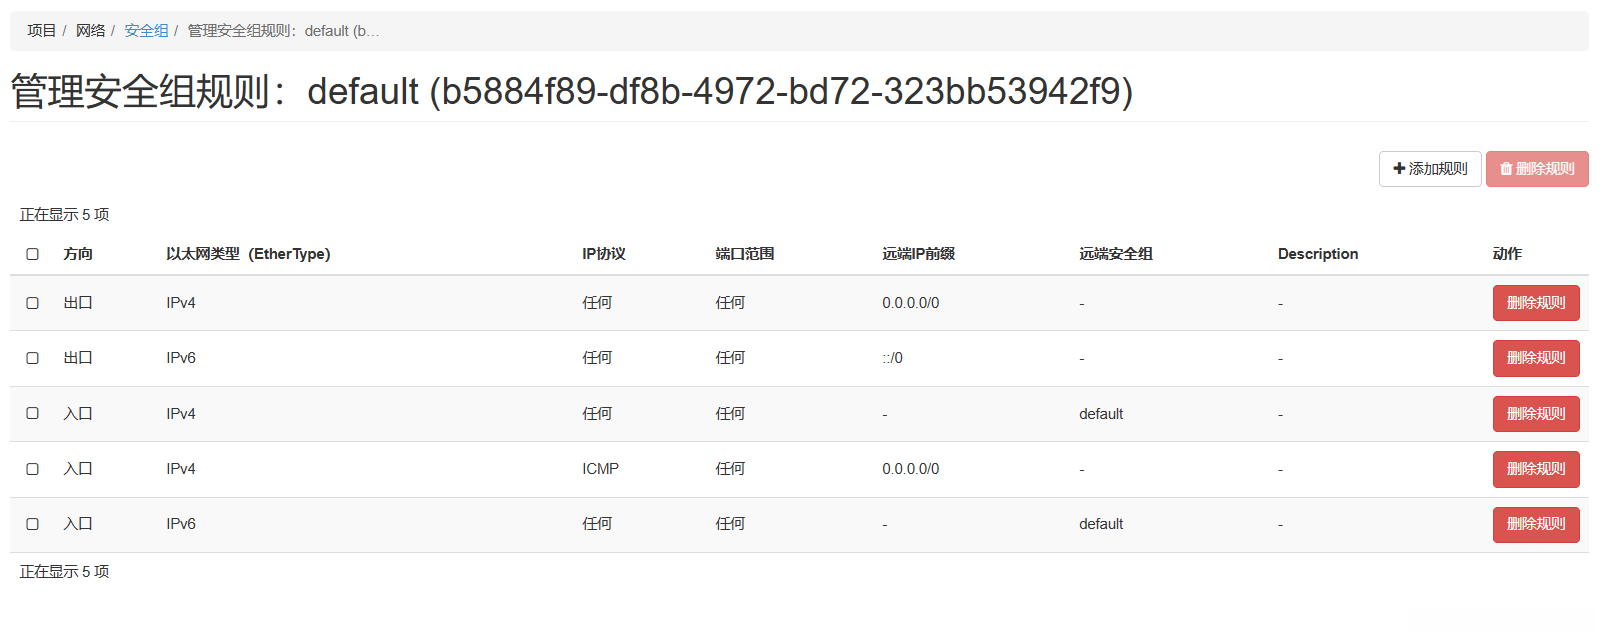
Task: Delete the IPv6 出口 ::/0 rule
Action: coord(1535,358)
